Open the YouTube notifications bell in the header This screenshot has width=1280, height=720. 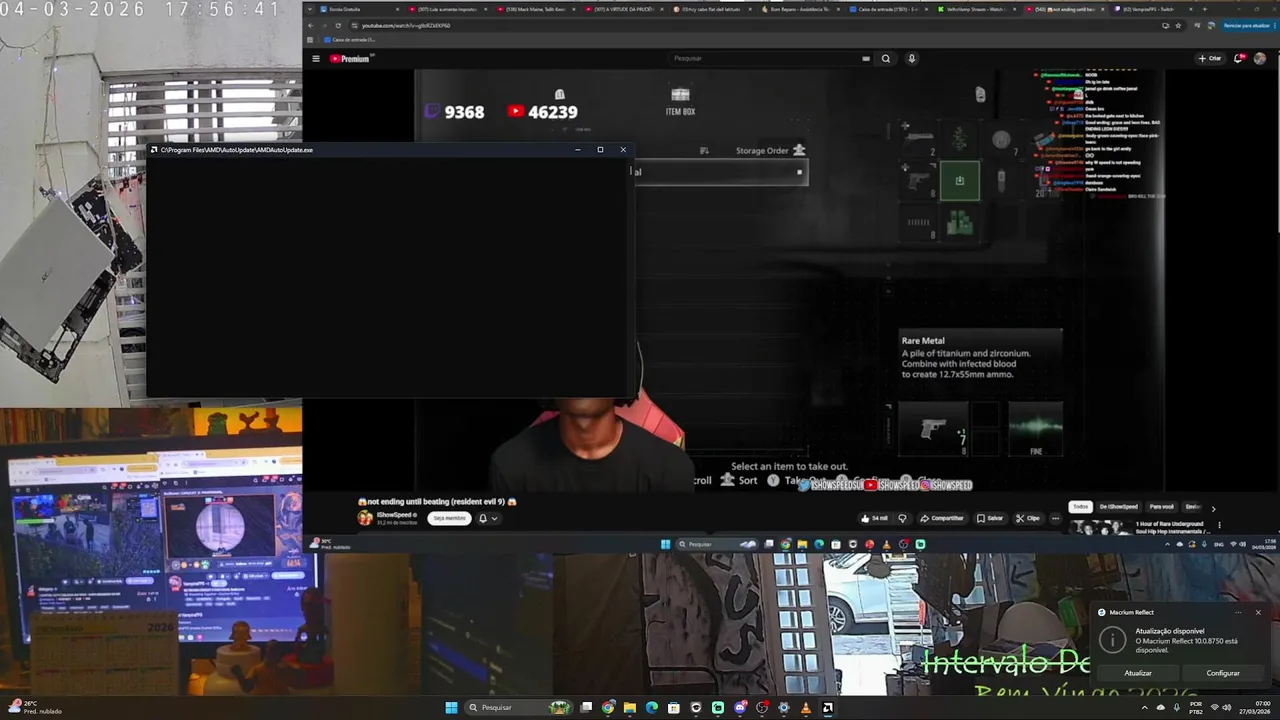1240,58
